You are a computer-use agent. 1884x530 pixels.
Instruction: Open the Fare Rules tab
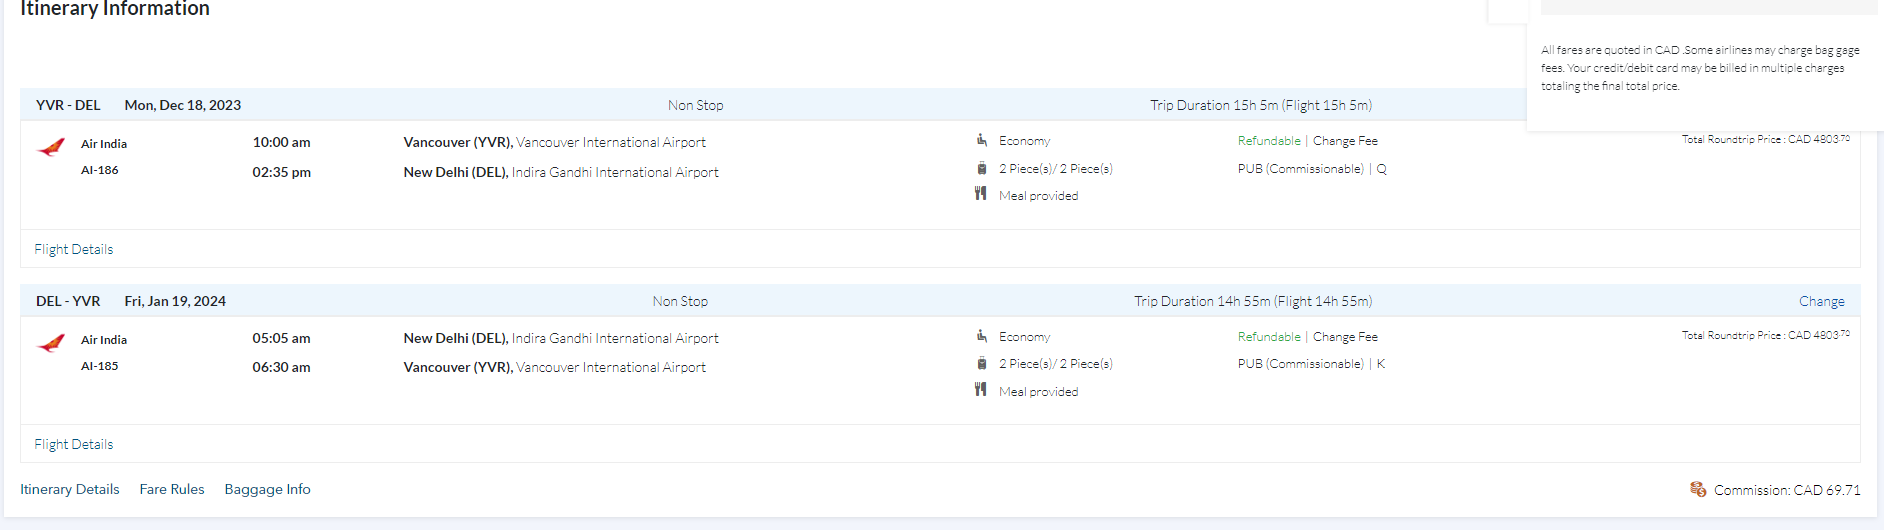pyautogui.click(x=172, y=489)
